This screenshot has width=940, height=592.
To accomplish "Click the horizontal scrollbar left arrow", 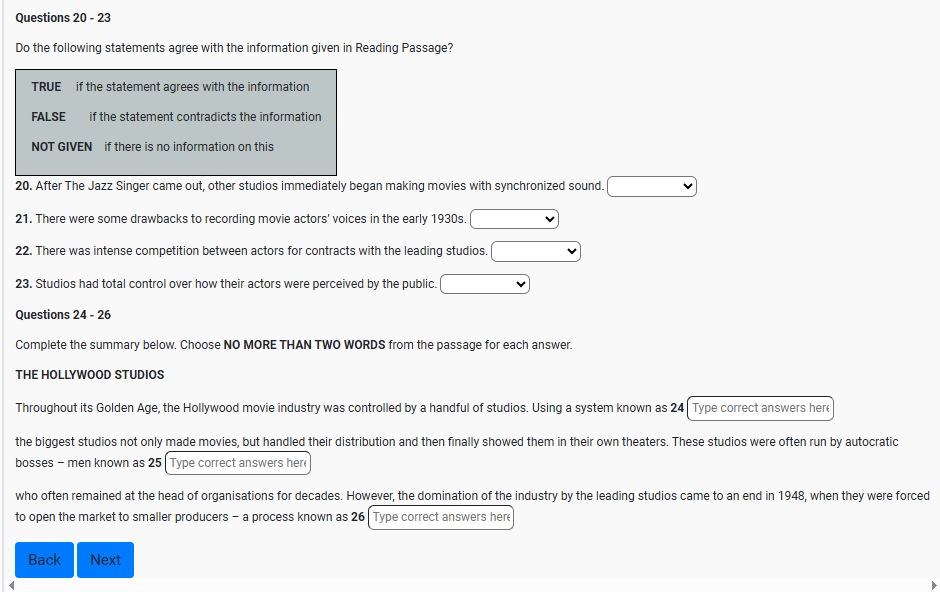I will [x=10, y=585].
